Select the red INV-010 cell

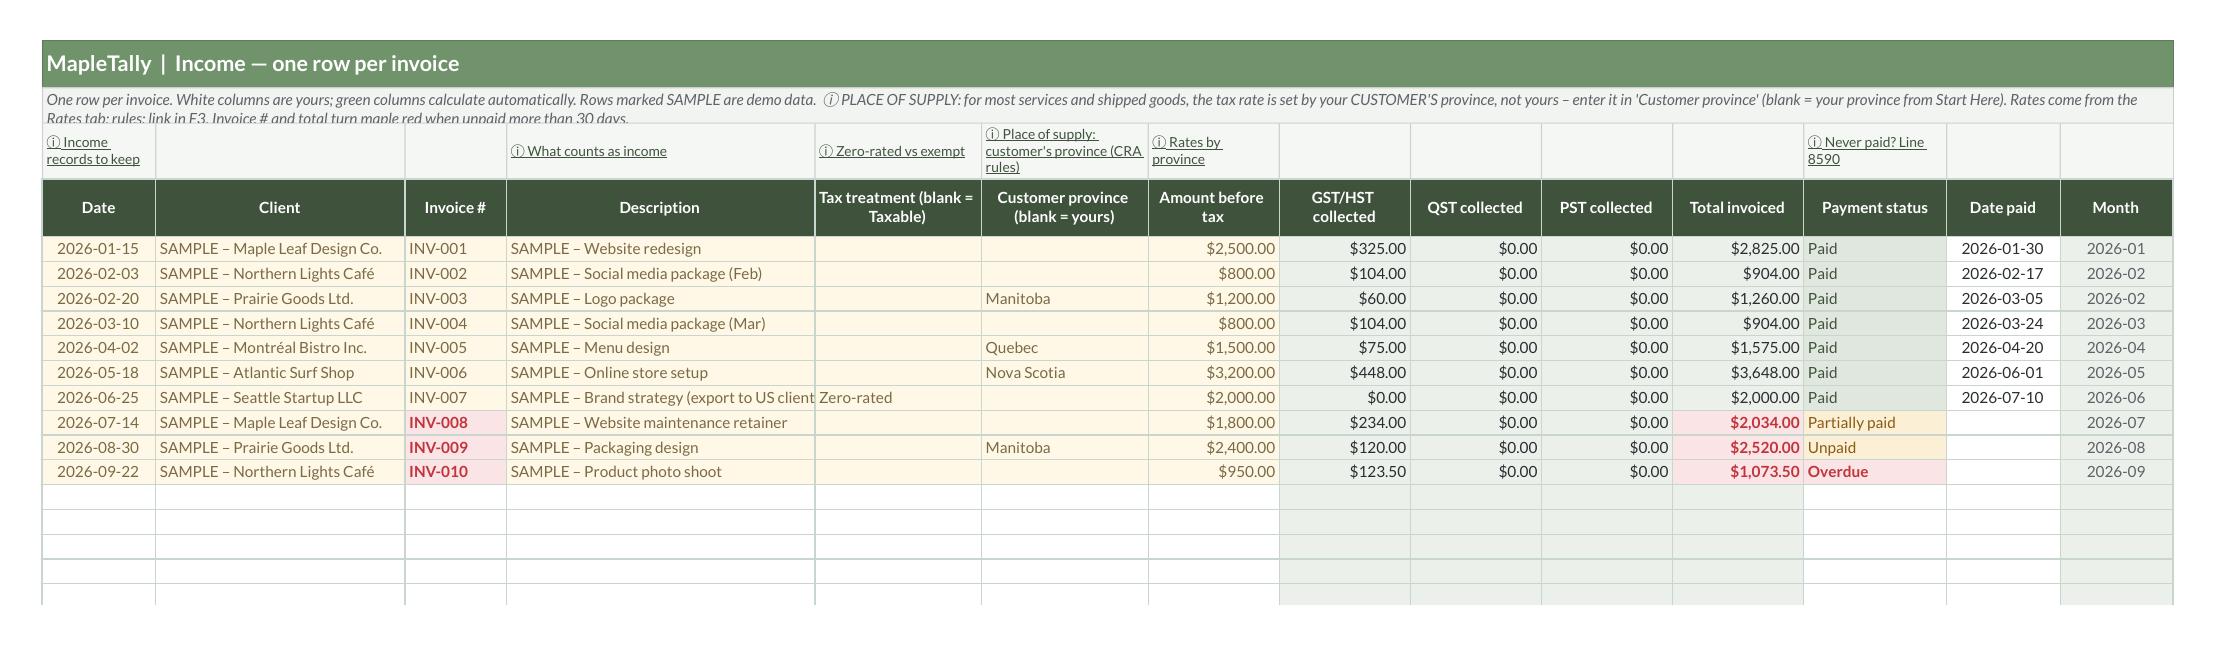(x=455, y=472)
